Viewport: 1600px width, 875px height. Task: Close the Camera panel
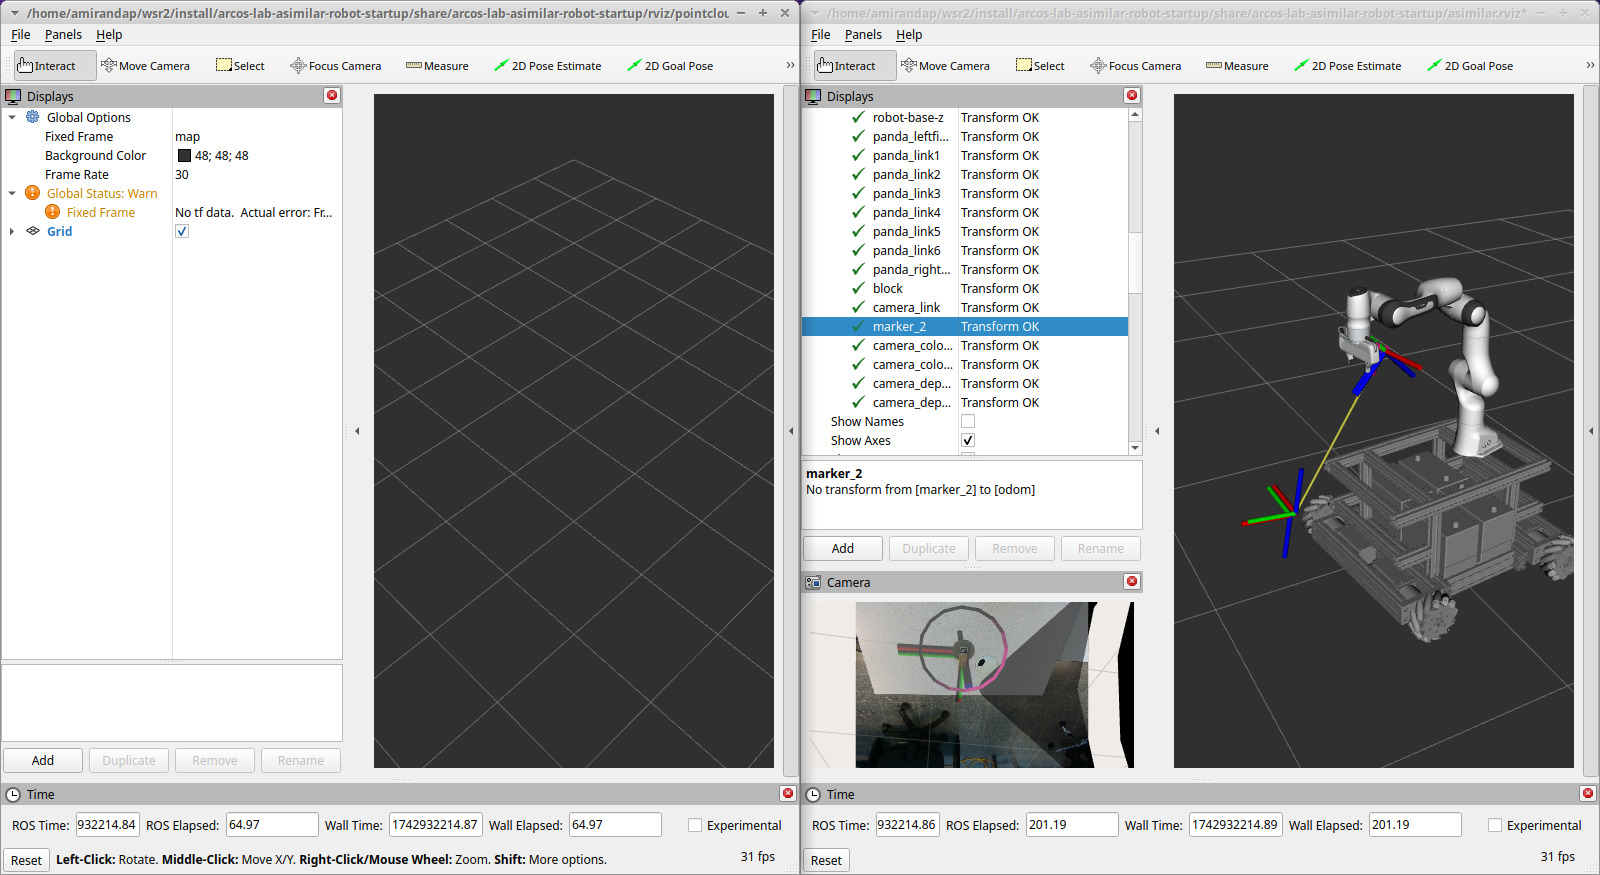click(1132, 581)
